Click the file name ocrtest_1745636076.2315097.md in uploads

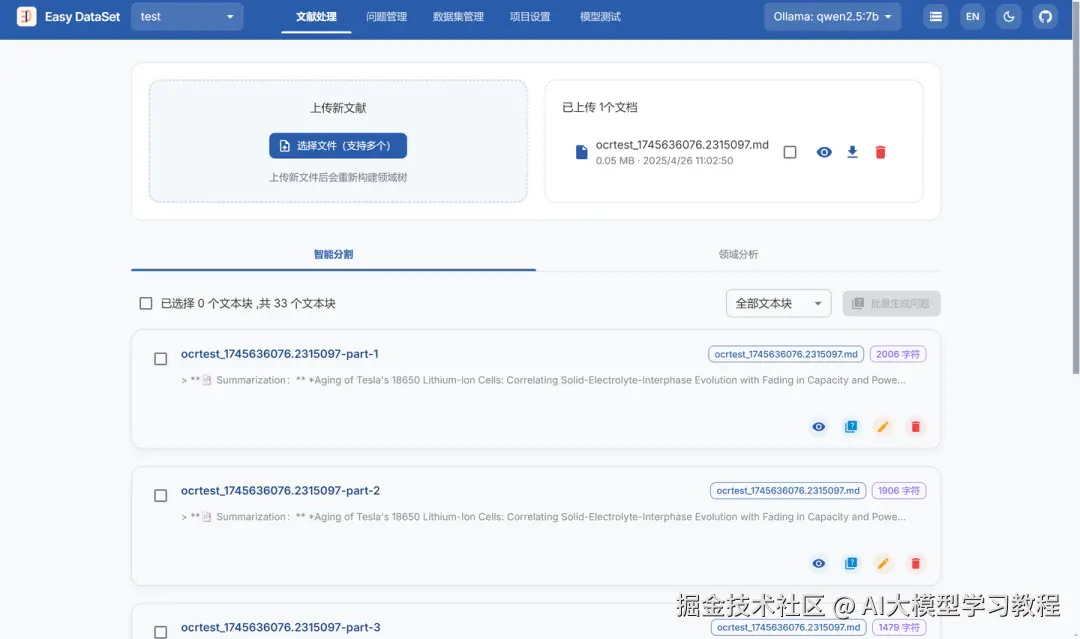tap(682, 145)
